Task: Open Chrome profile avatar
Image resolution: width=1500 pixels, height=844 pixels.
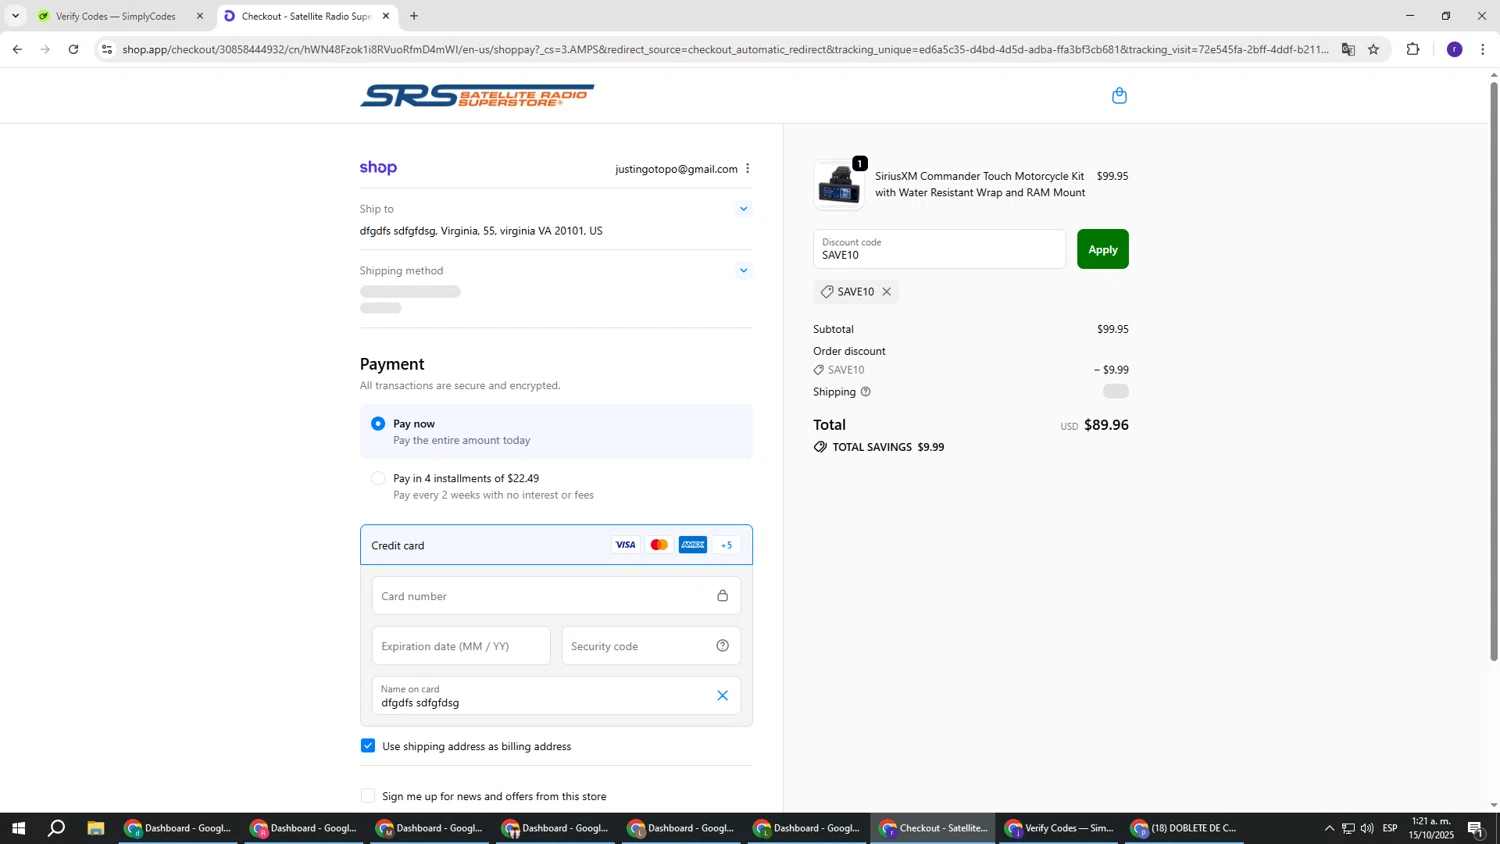Action: pyautogui.click(x=1454, y=49)
